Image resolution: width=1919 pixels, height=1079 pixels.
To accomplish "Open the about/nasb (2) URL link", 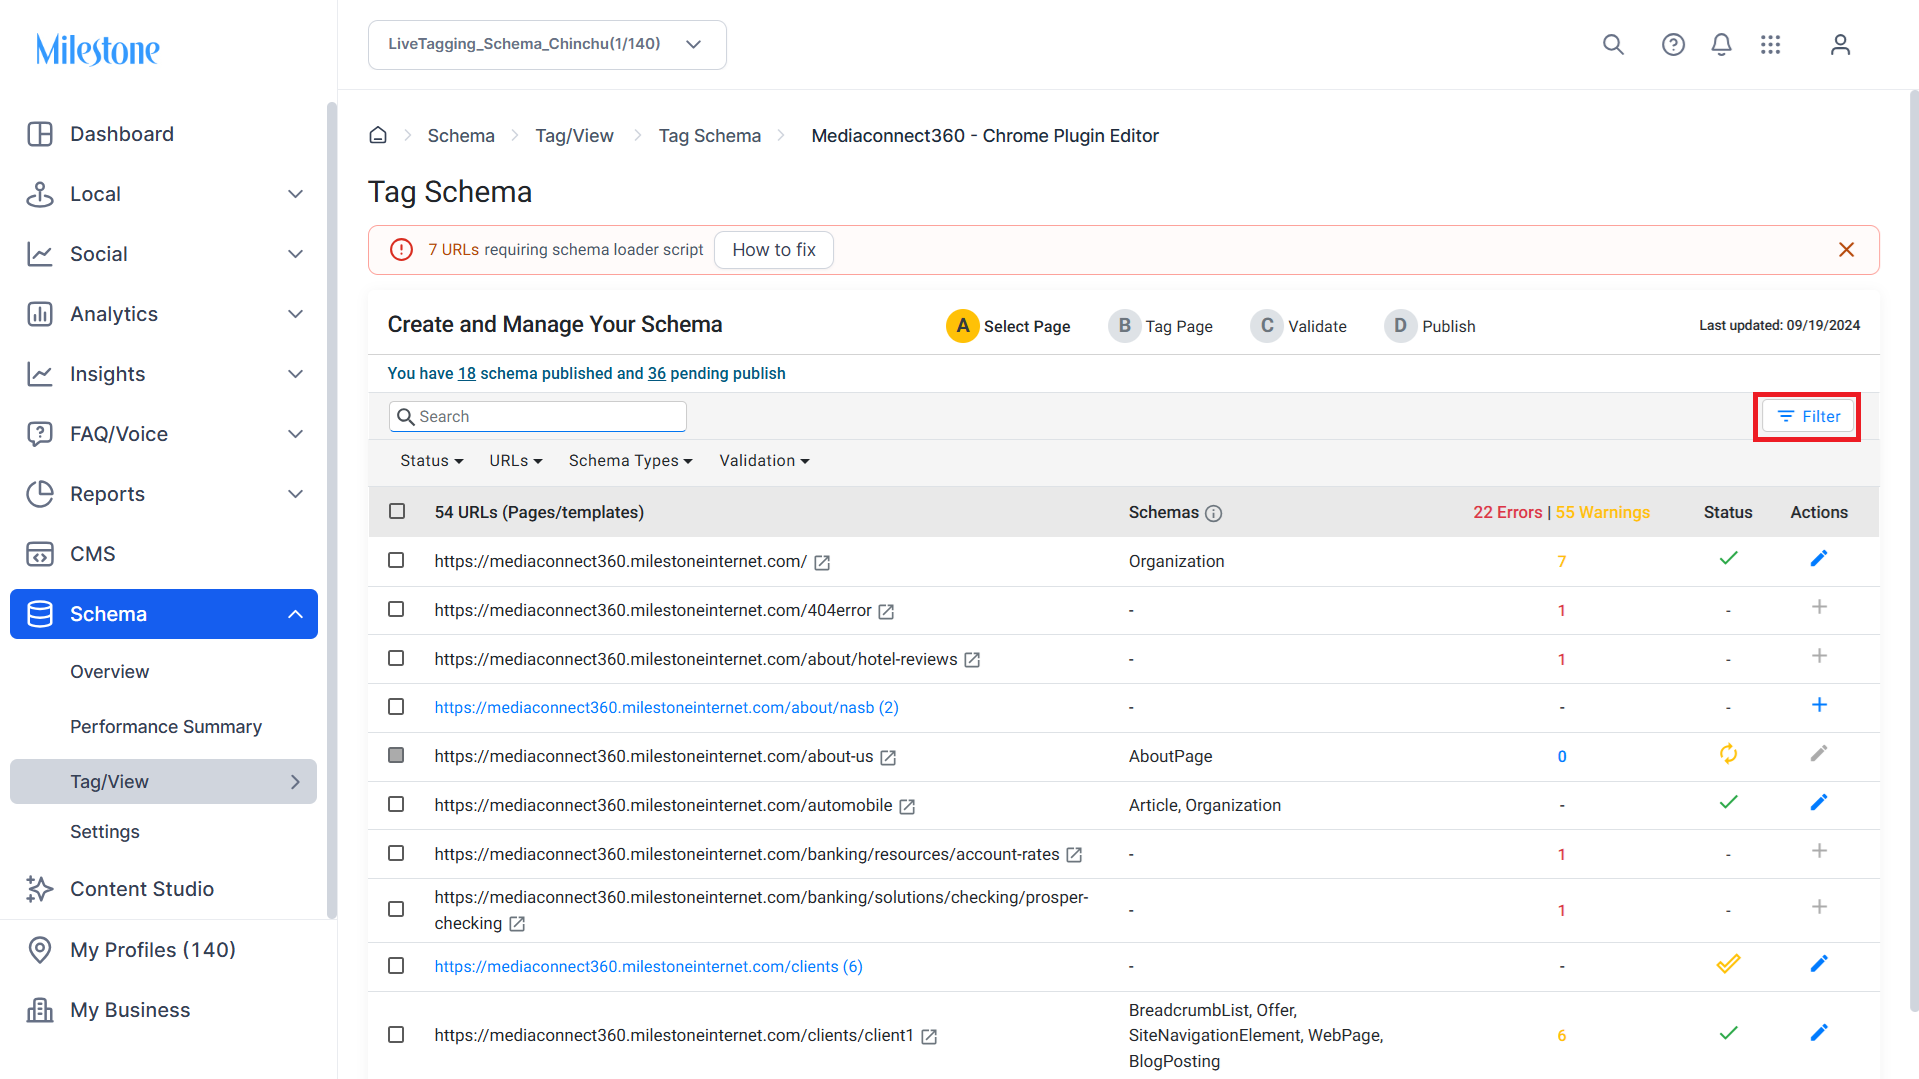I will coord(666,708).
